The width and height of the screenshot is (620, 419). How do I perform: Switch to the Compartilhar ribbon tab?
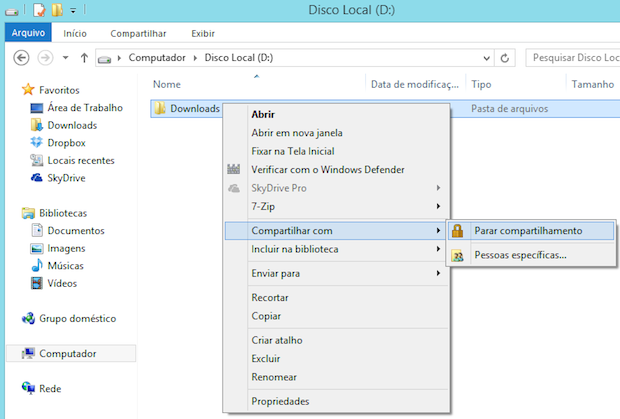[138, 33]
